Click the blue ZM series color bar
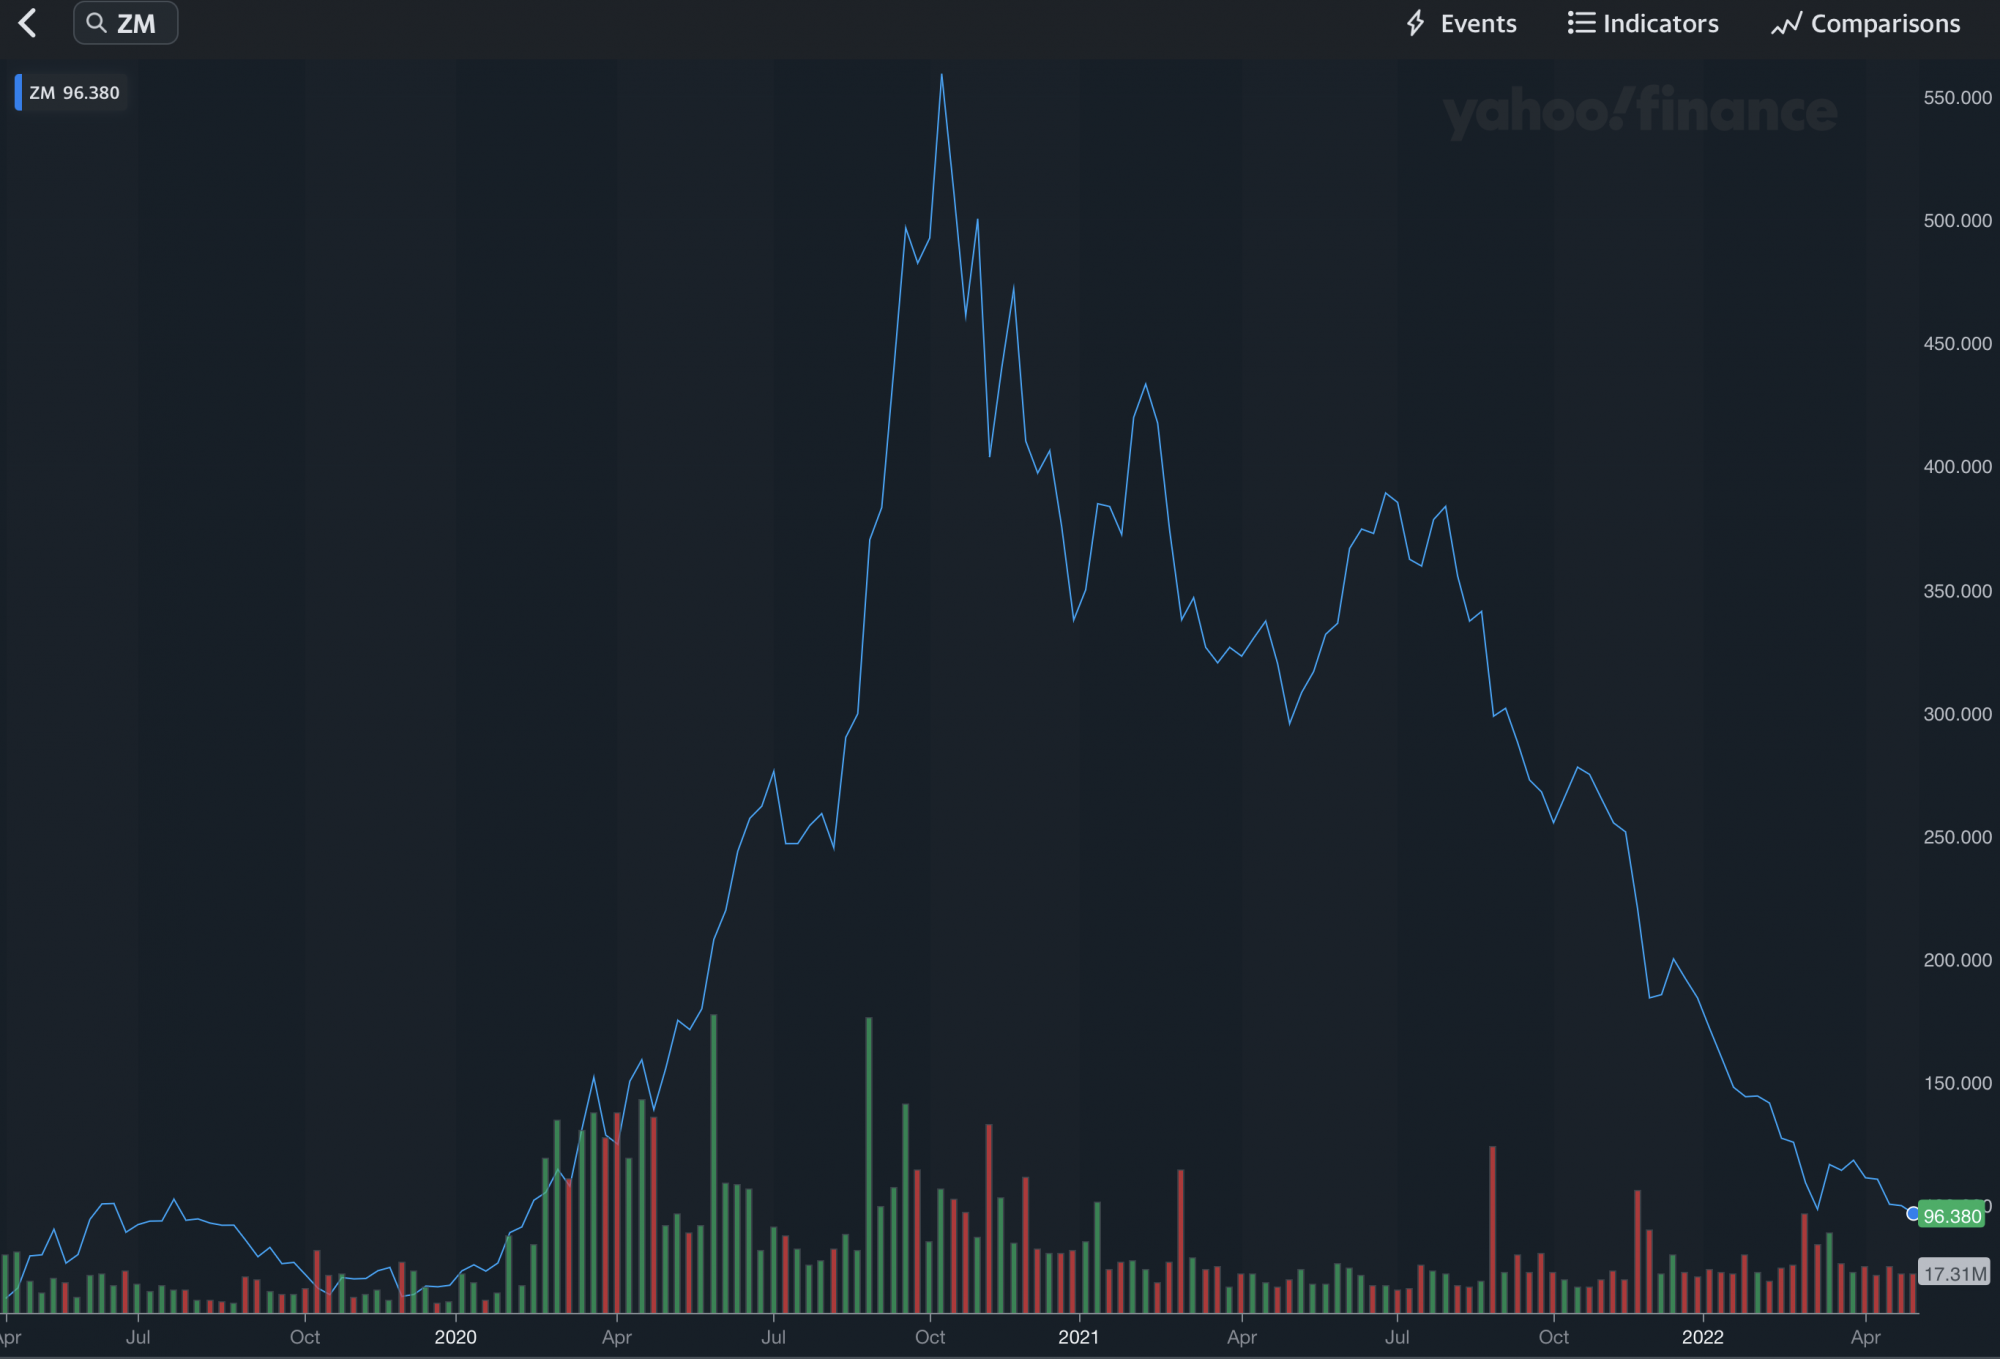 click(x=18, y=93)
